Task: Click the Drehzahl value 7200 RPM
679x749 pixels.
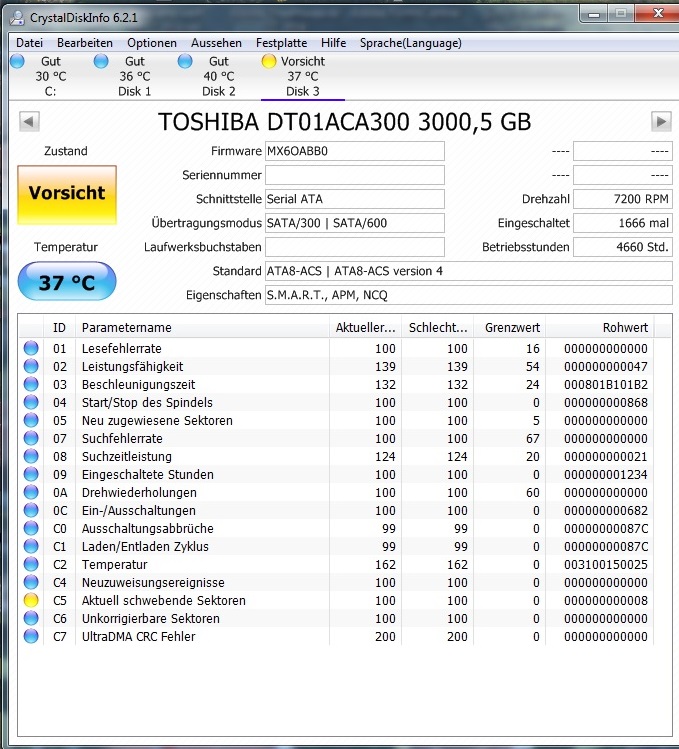Action: click(623, 199)
